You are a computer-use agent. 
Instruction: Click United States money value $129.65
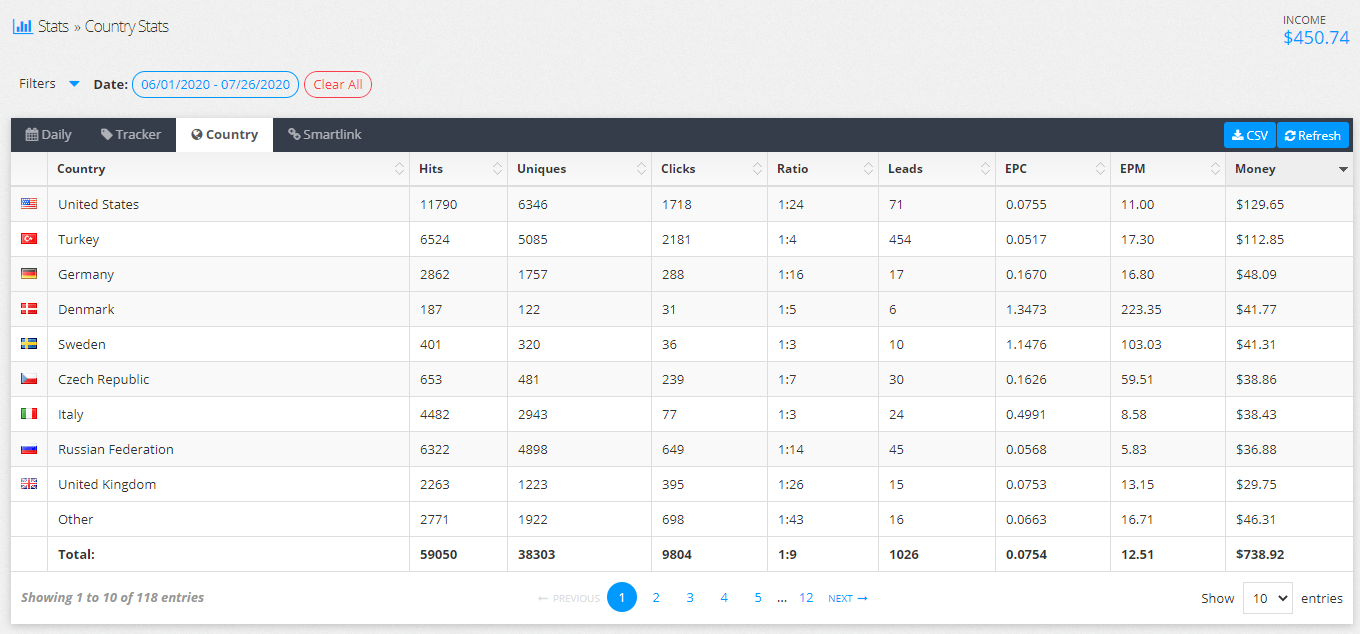1260,204
